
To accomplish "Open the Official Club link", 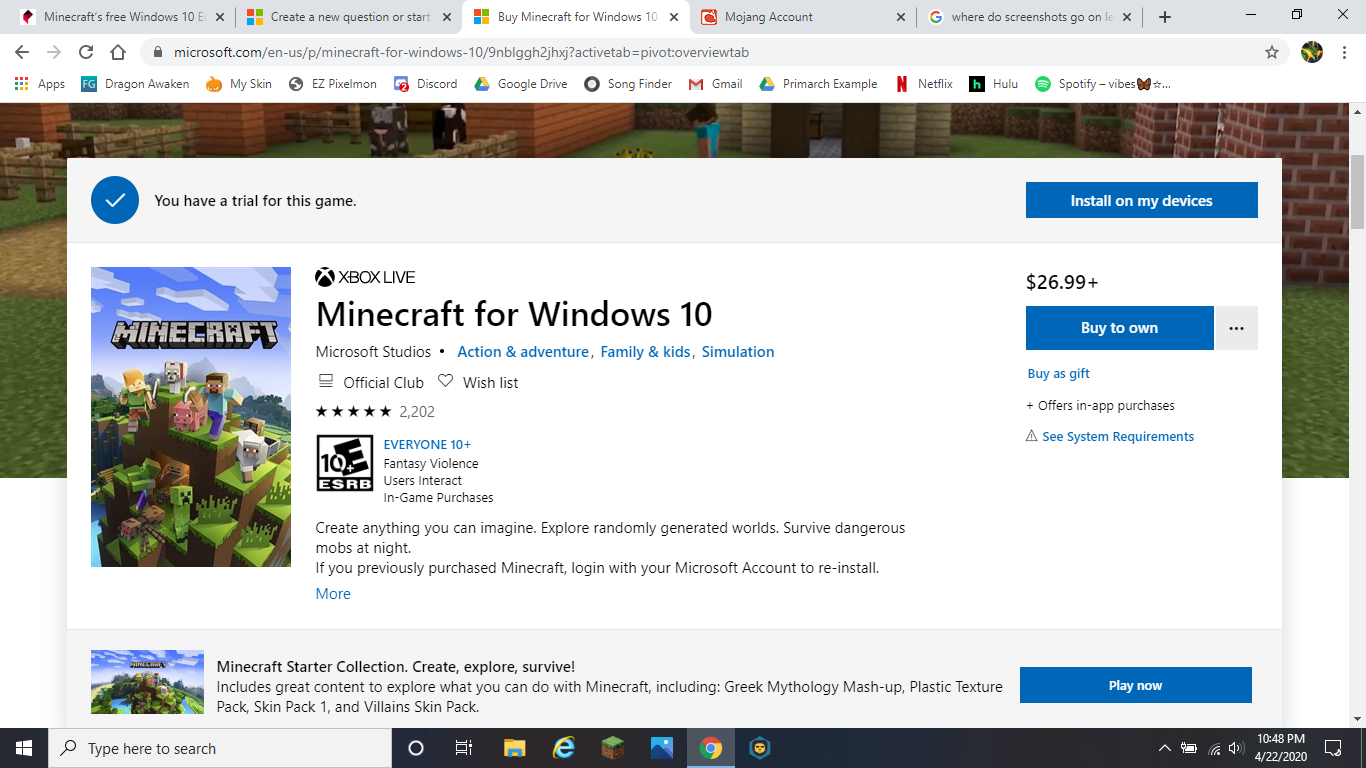I will [x=371, y=382].
